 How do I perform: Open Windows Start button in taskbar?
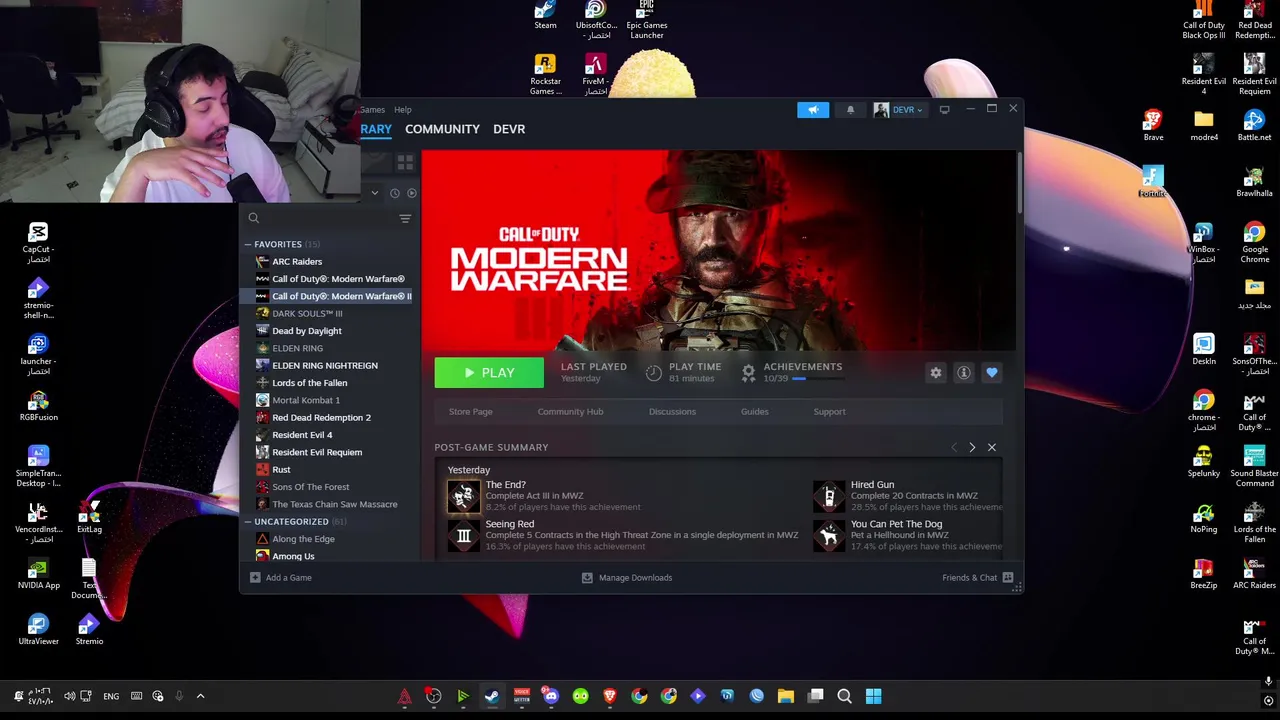[874, 696]
